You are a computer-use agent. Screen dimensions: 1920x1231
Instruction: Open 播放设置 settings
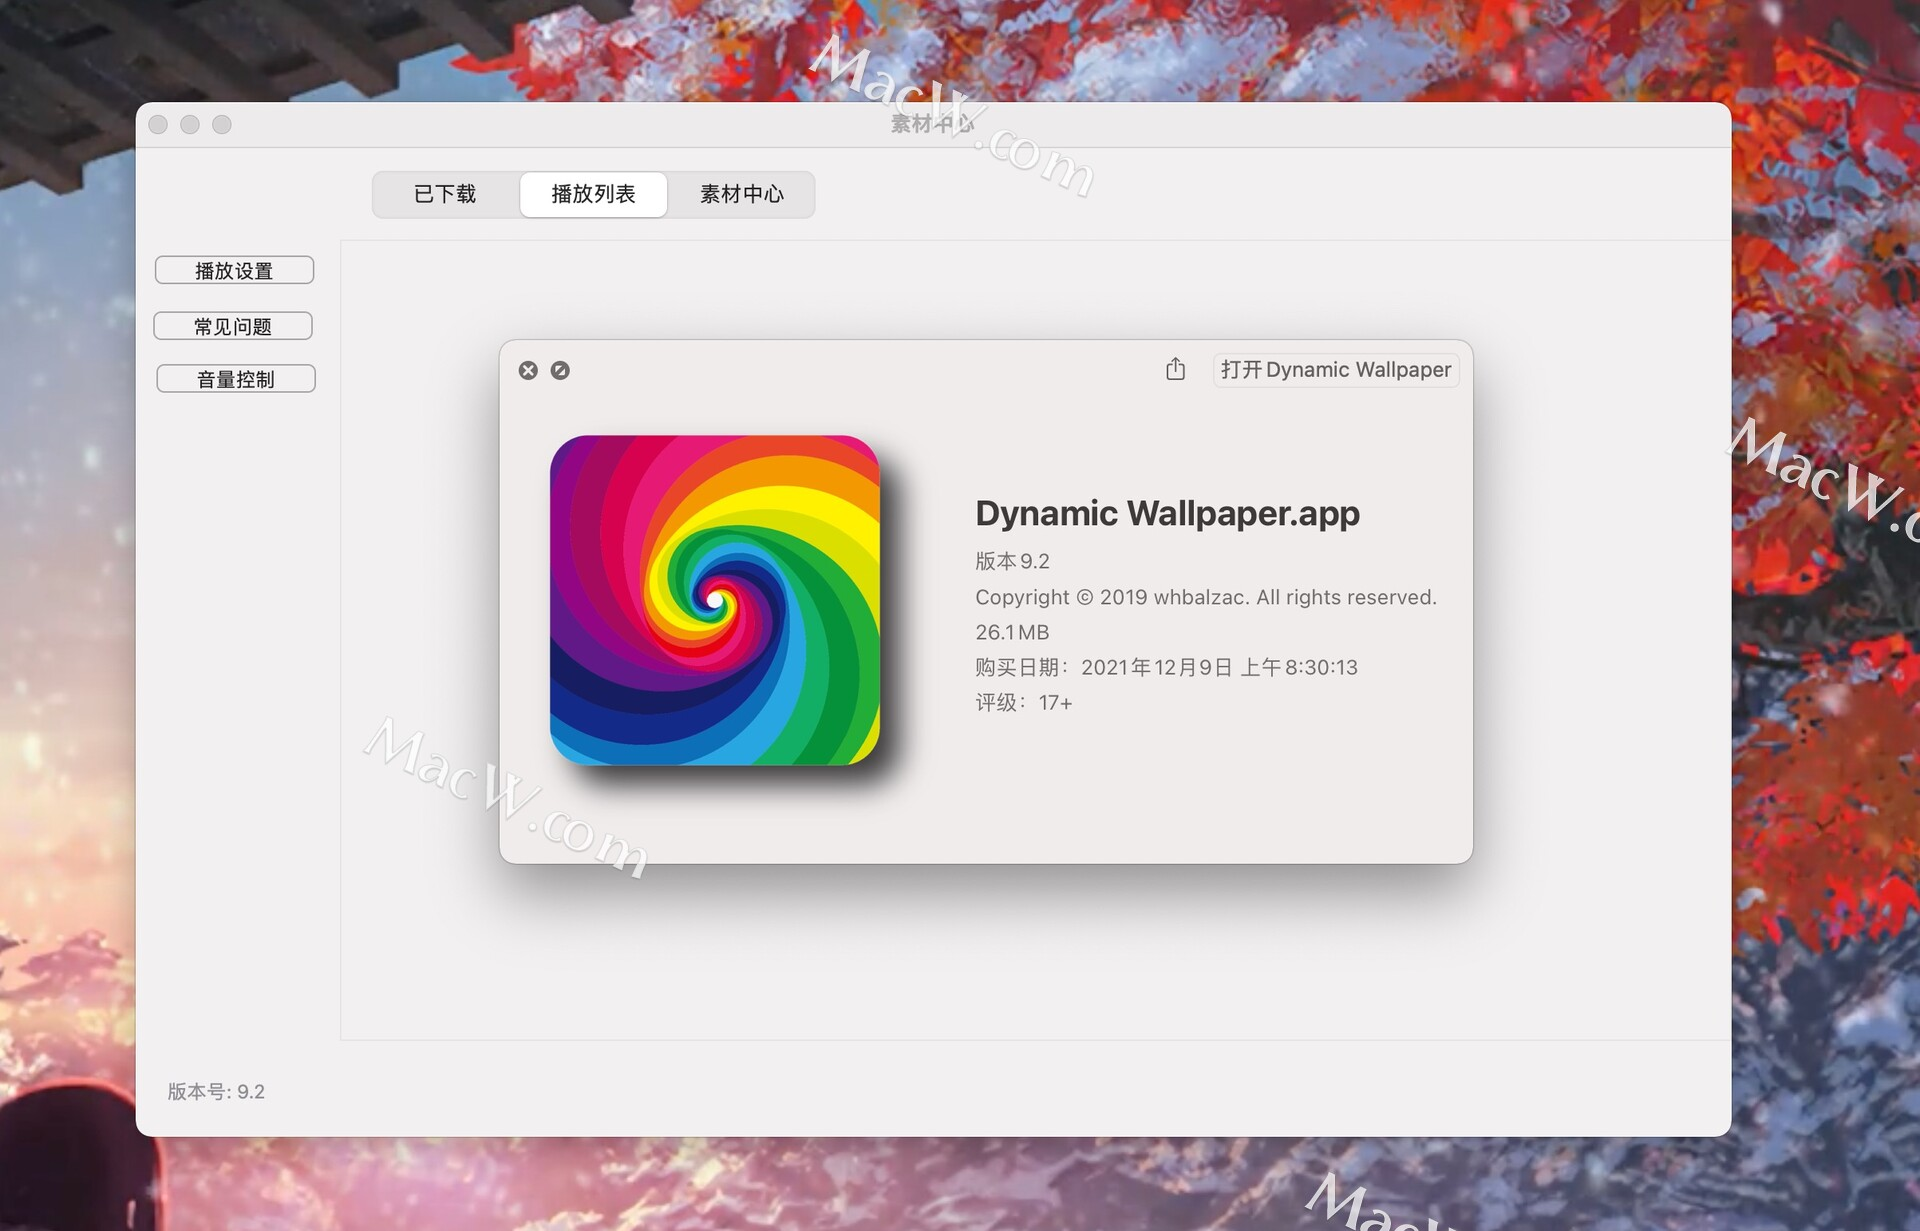point(234,271)
